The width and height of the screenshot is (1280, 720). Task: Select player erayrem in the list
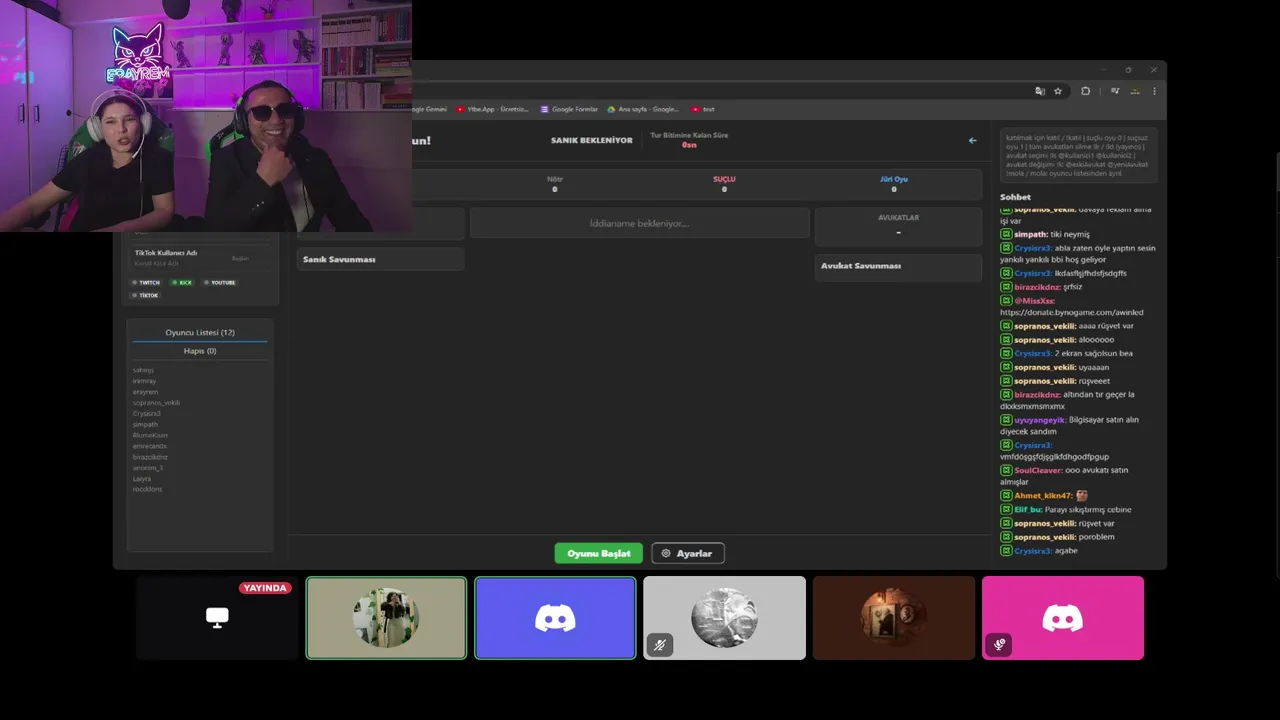pyautogui.click(x=145, y=392)
